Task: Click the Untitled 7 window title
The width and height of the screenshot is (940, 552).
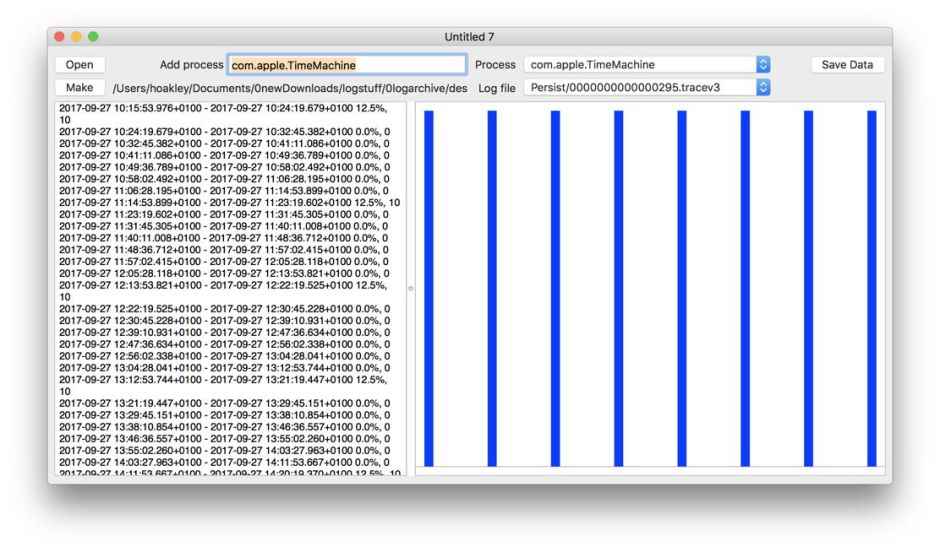Action: click(469, 37)
